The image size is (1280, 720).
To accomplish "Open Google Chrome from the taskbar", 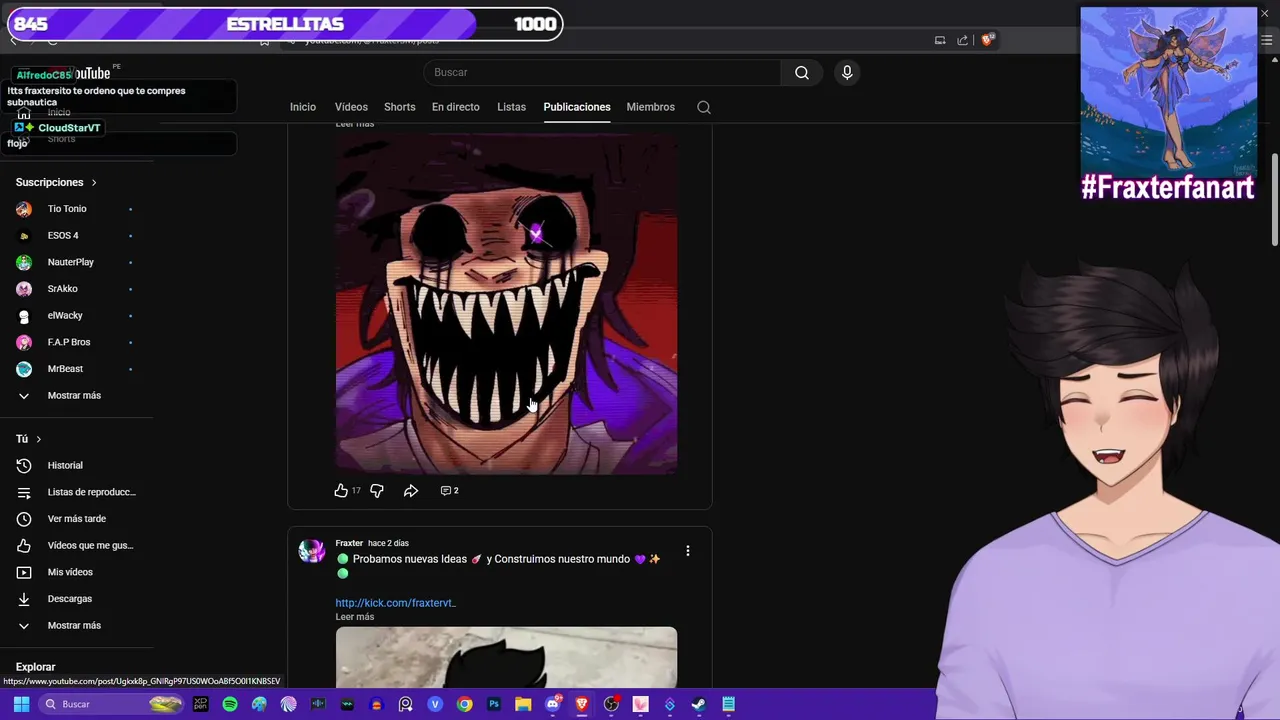I will click(465, 704).
